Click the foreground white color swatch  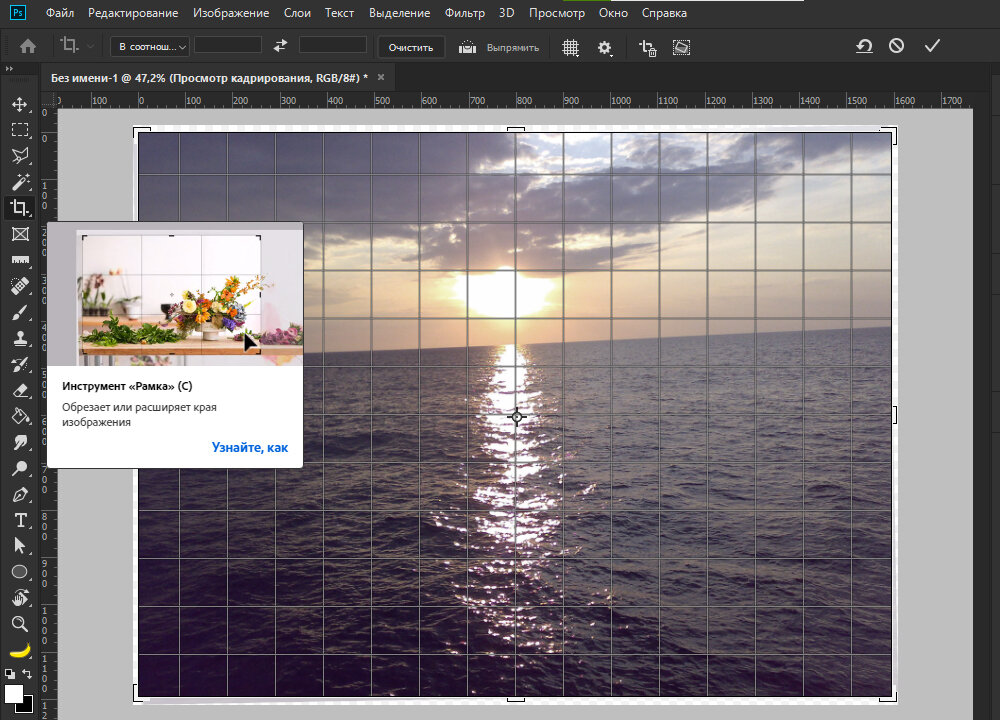click(13, 694)
